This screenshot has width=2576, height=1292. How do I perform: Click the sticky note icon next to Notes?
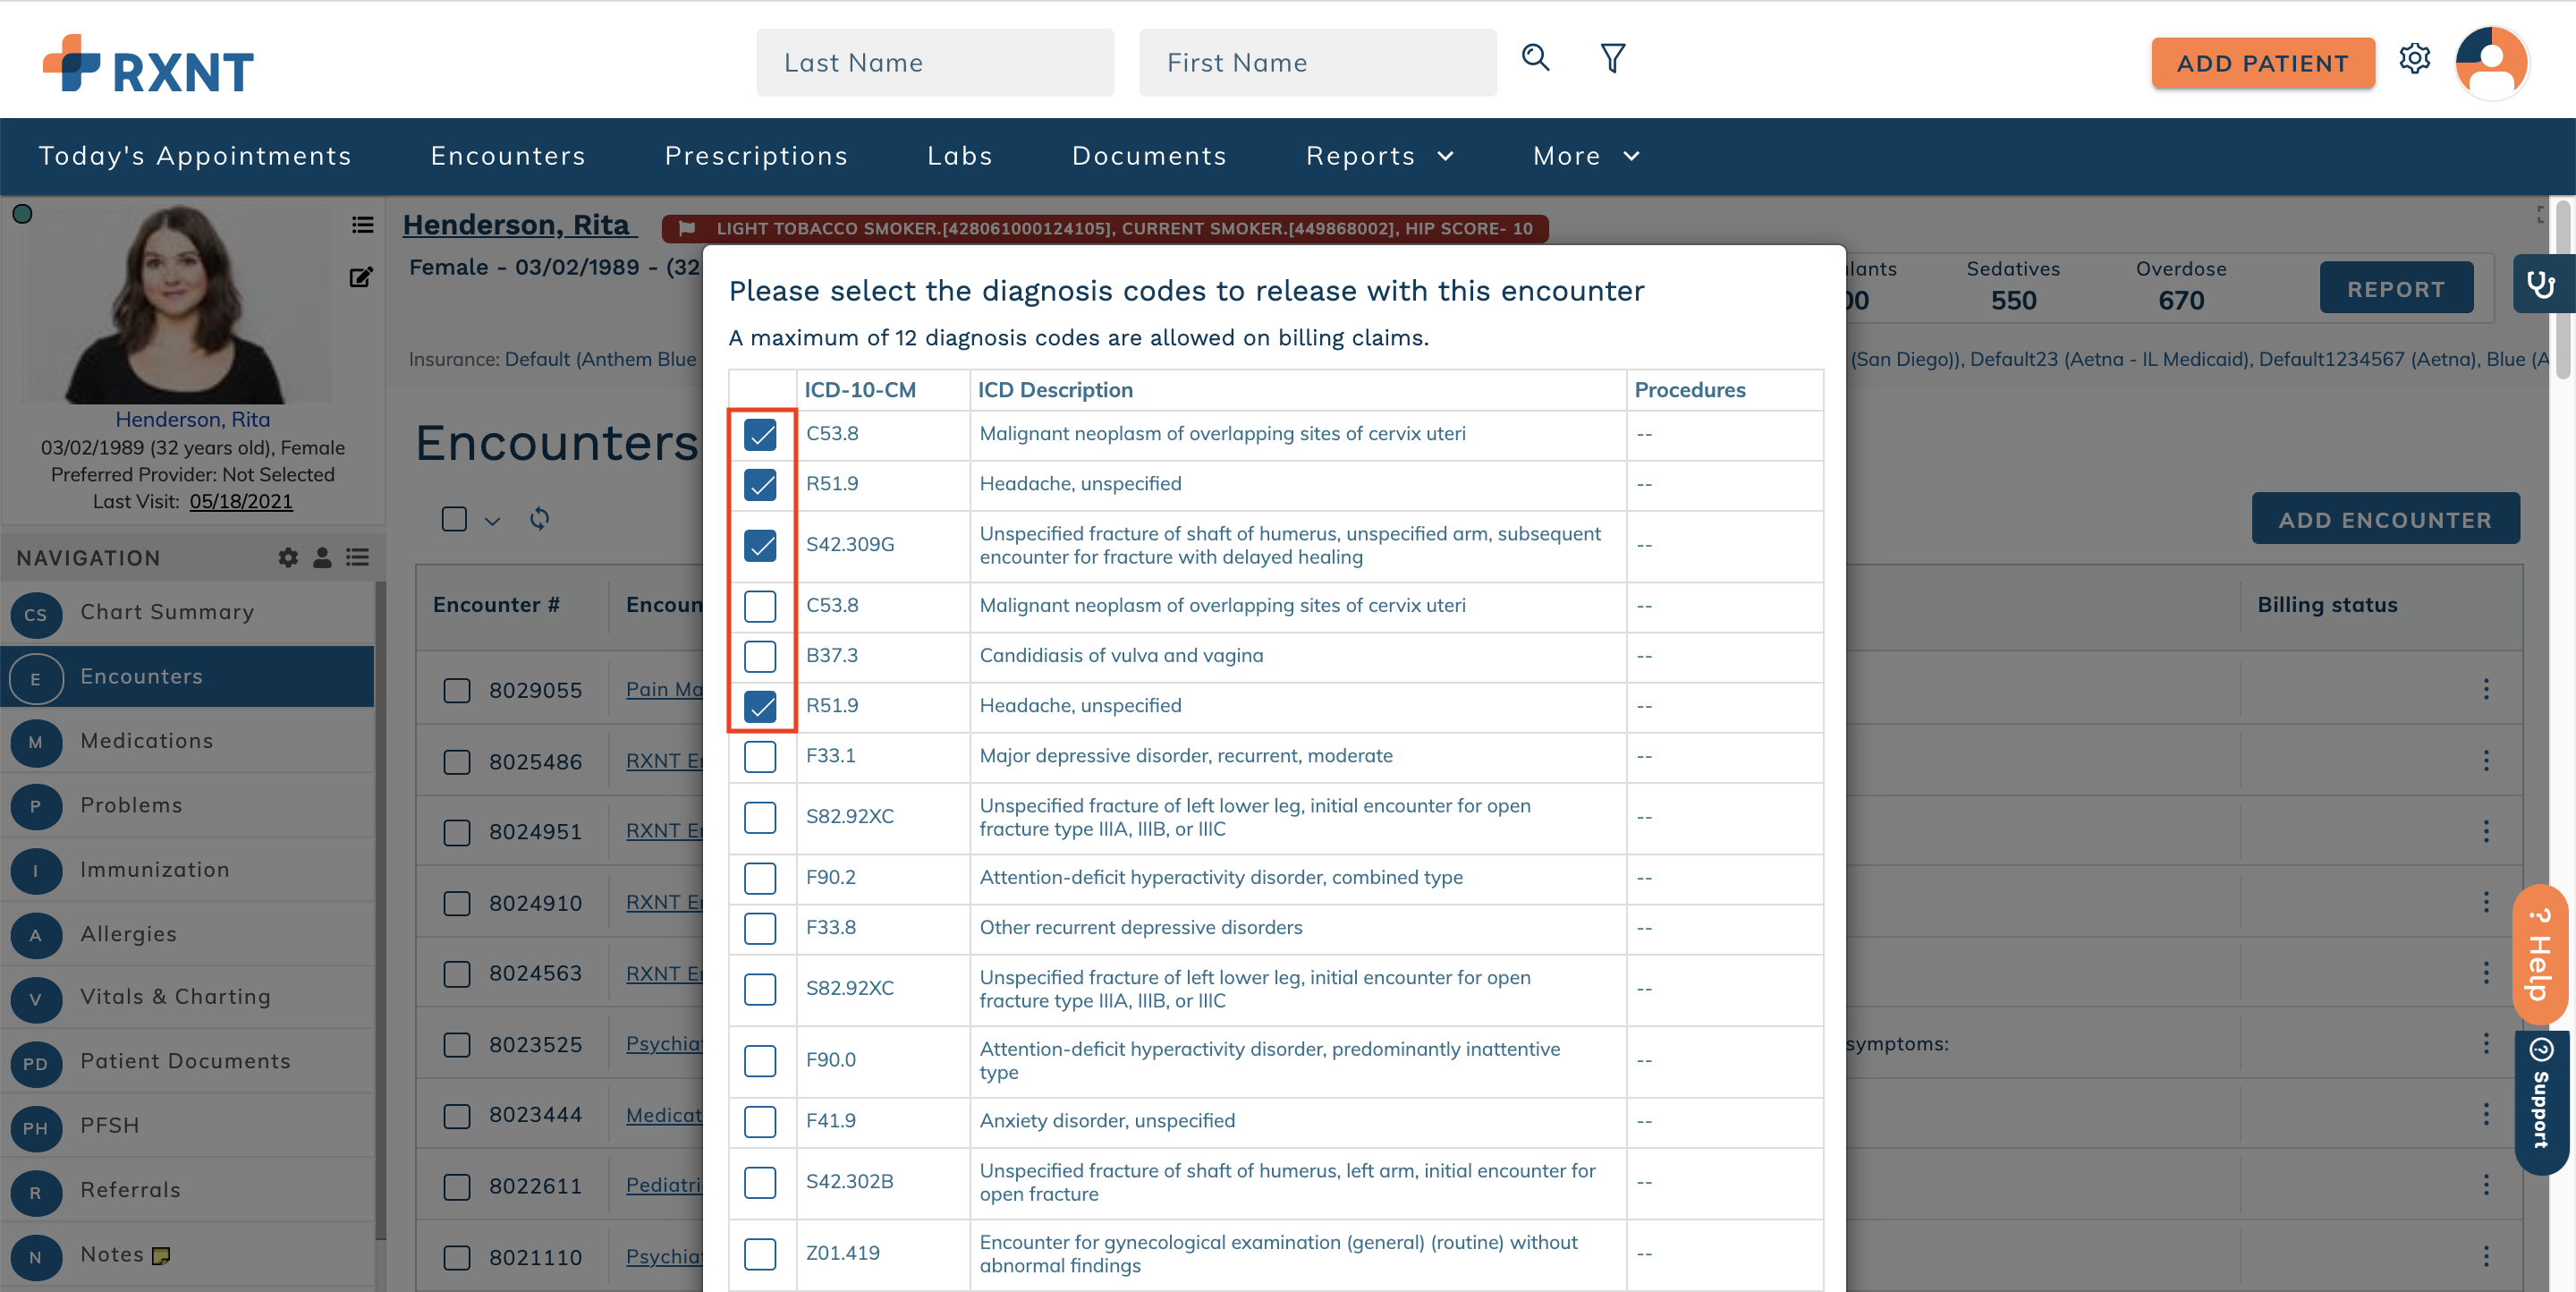pos(163,1256)
